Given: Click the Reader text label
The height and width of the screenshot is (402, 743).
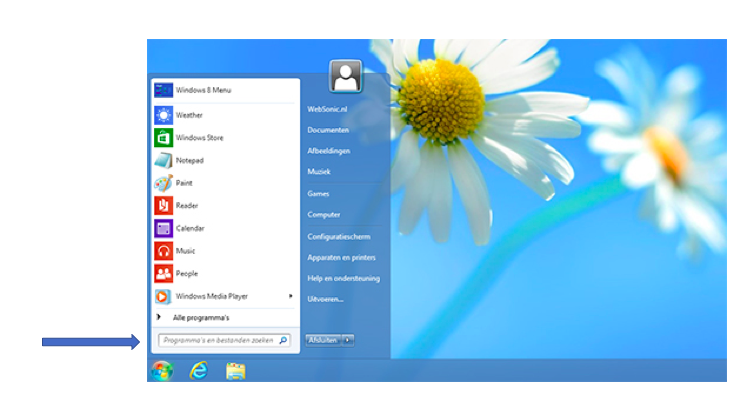Looking at the screenshot, I should click(x=187, y=206).
